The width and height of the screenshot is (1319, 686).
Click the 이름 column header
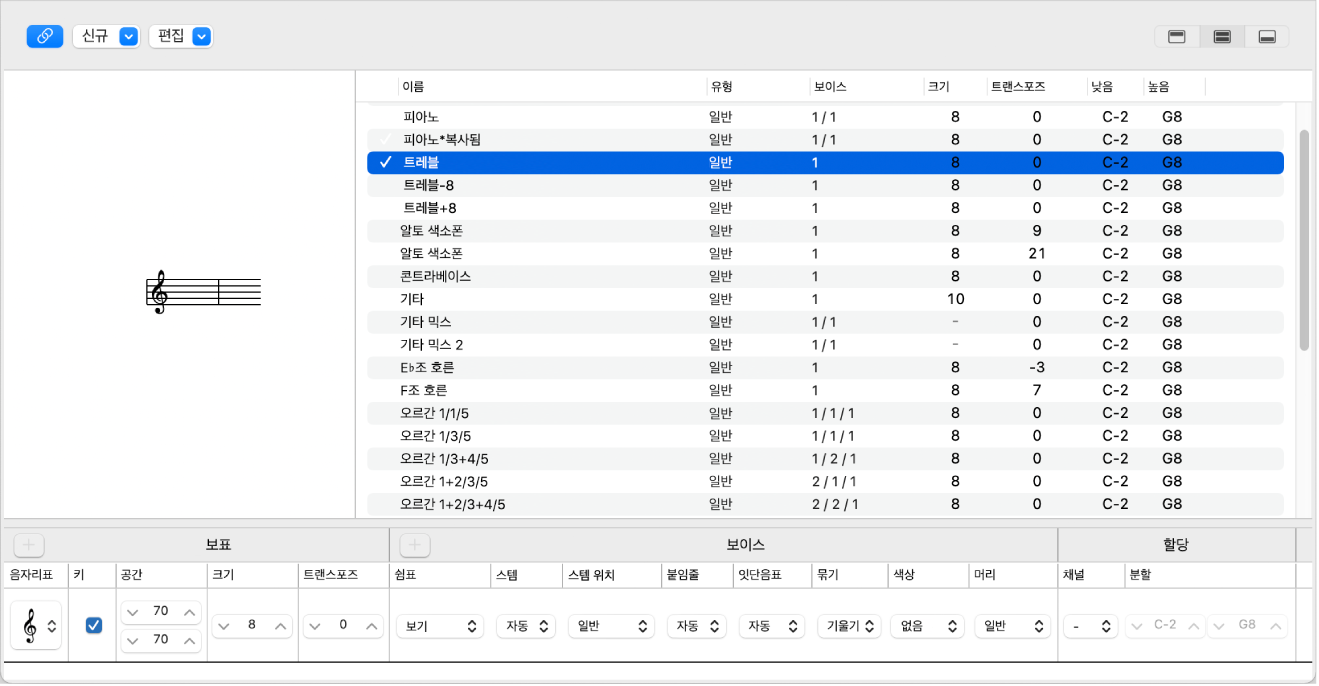[x=413, y=87]
